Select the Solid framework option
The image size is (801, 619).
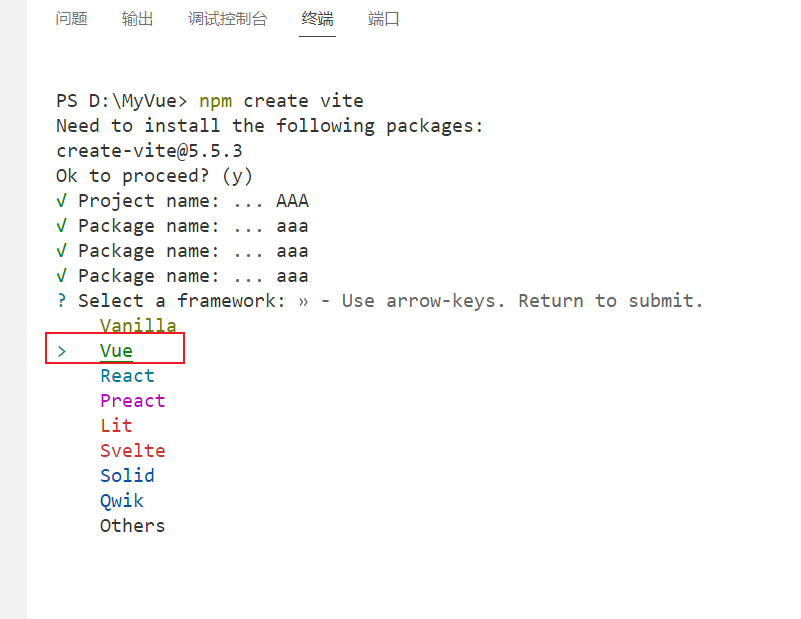127,475
